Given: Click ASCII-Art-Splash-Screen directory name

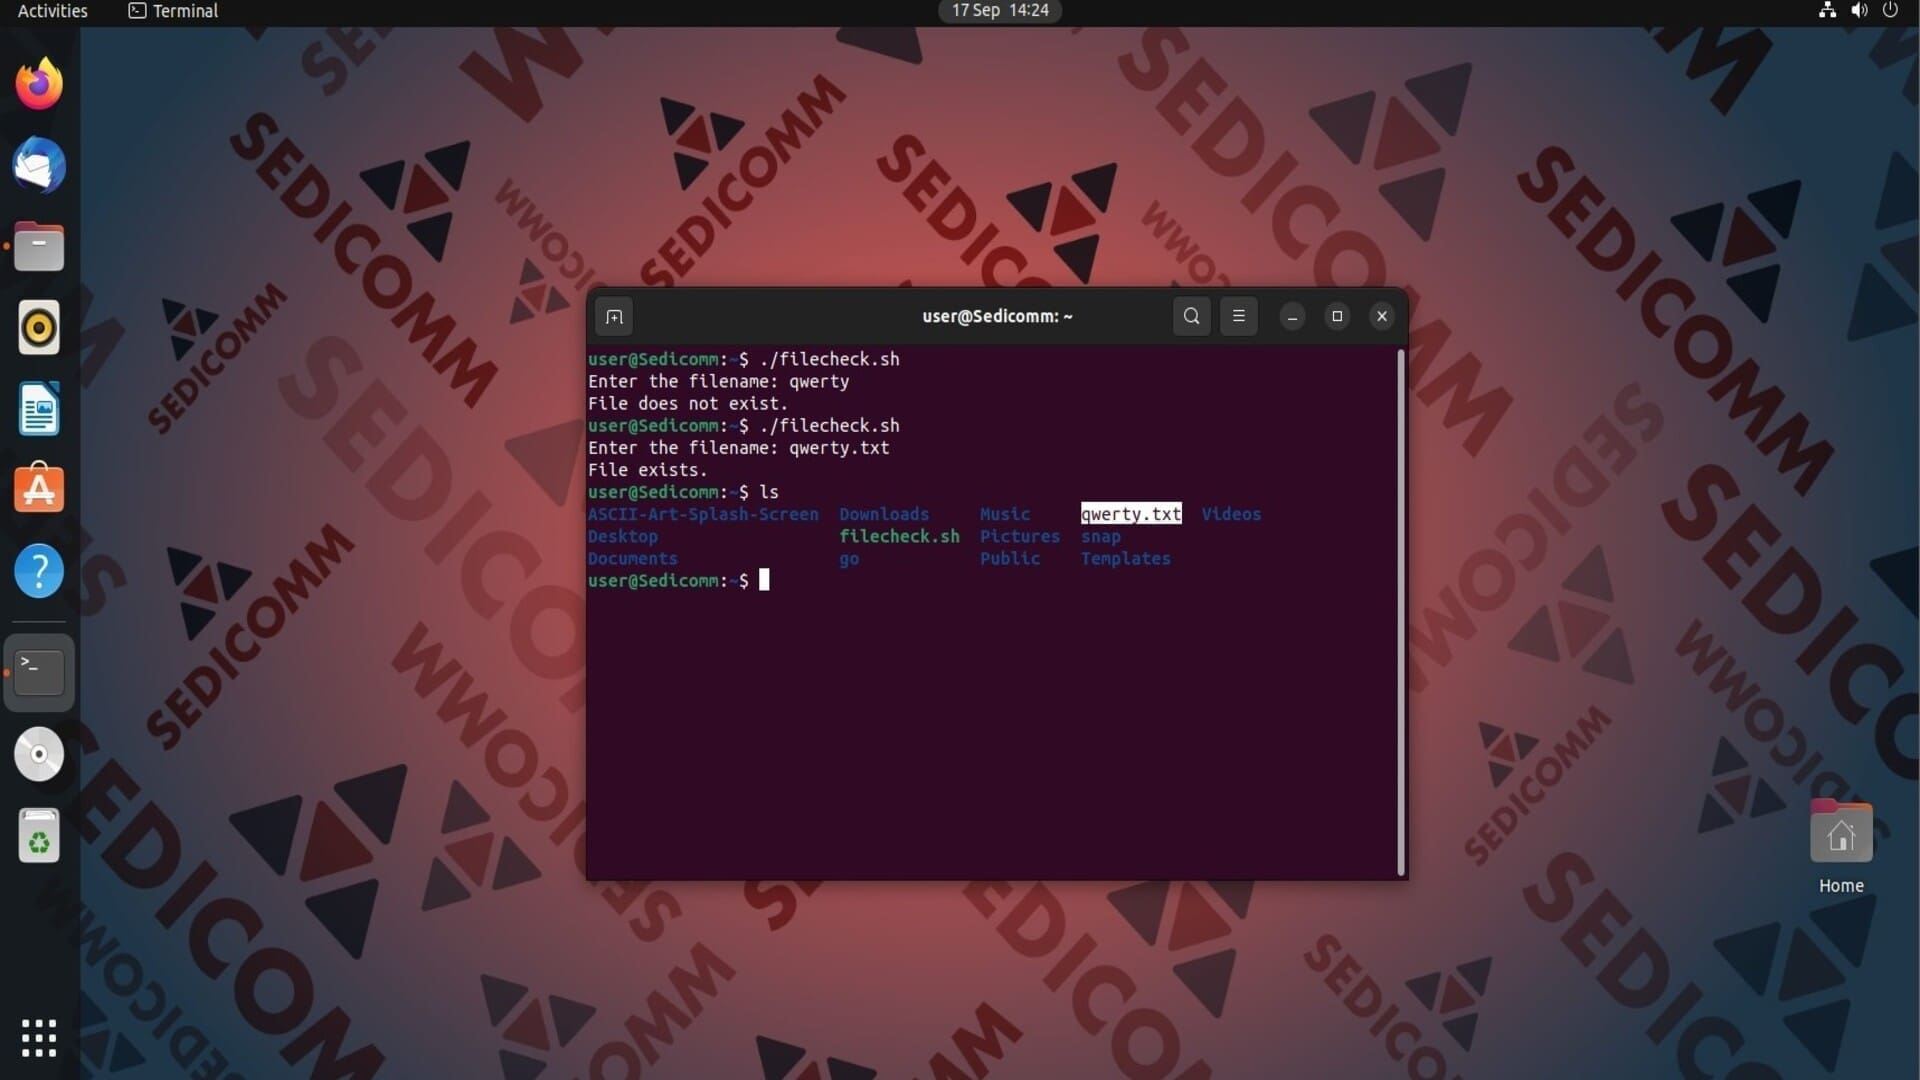Looking at the screenshot, I should coord(703,514).
